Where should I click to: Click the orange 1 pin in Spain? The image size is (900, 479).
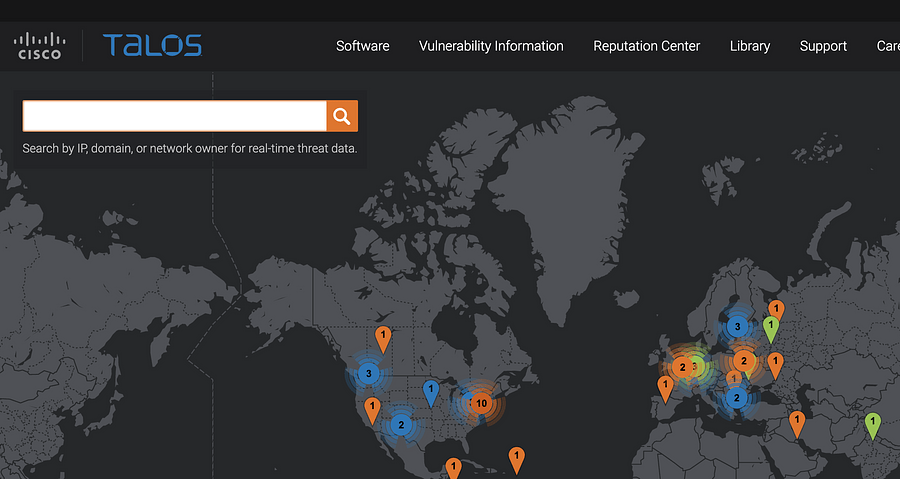pos(665,389)
